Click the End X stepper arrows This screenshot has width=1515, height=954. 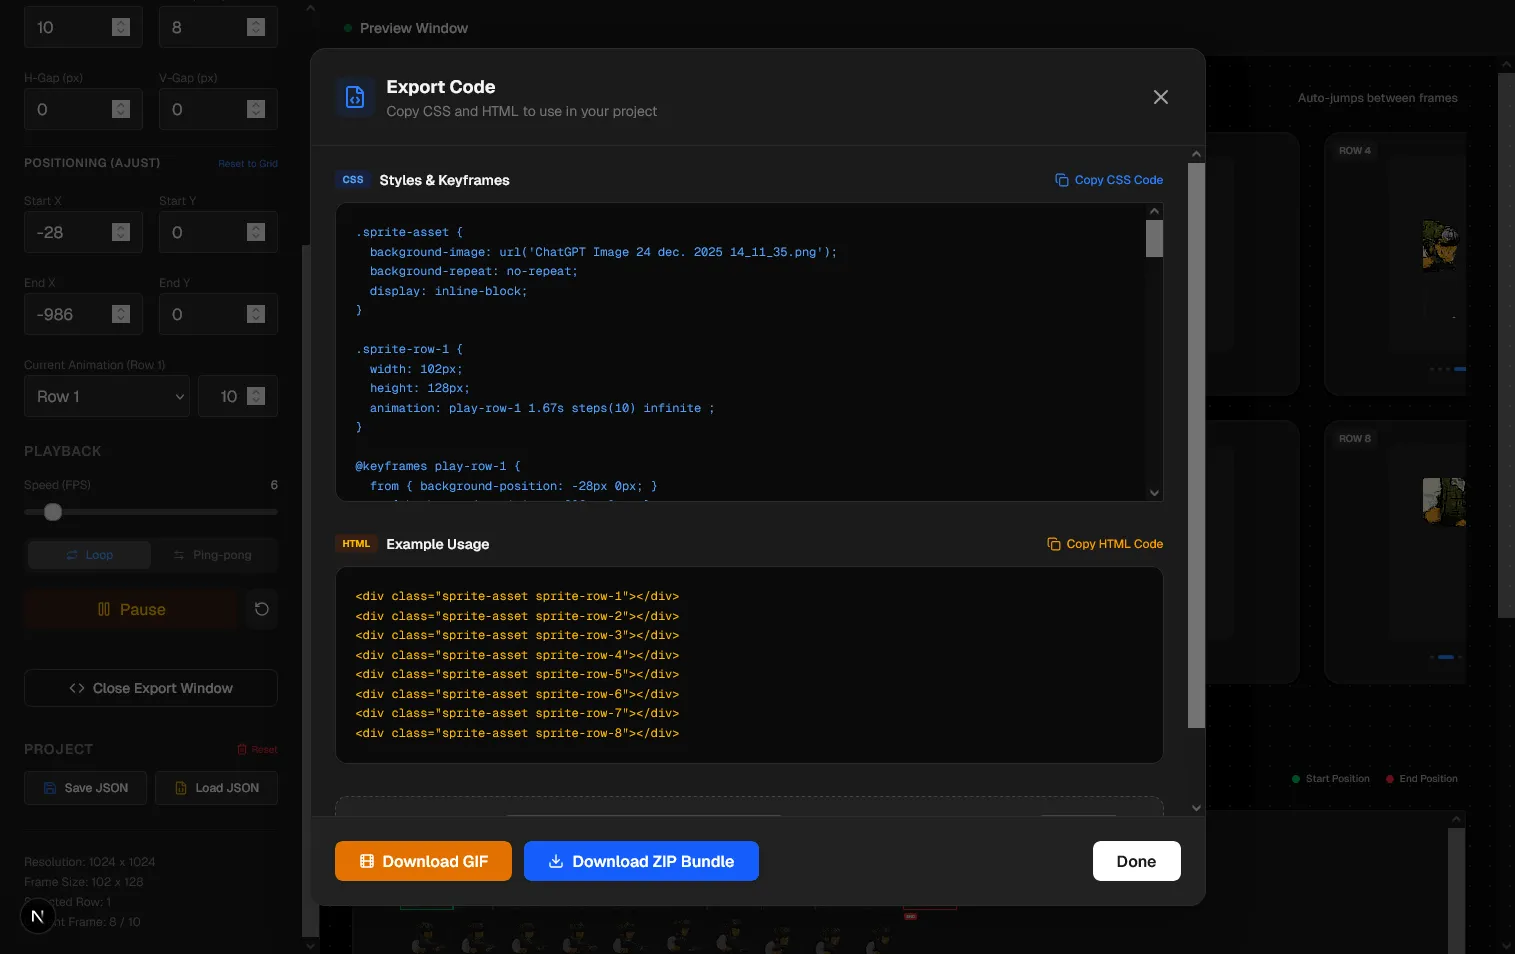pyautogui.click(x=121, y=314)
